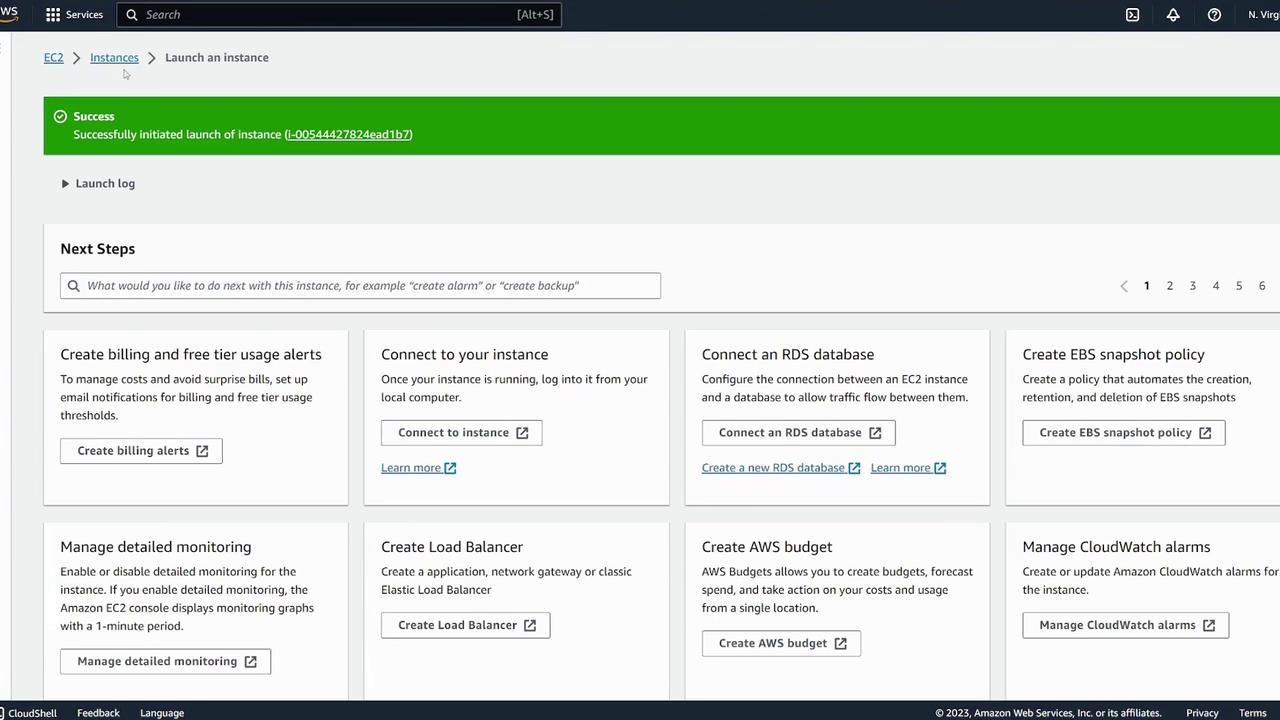This screenshot has width=1280, height=720.
Task: Open the help question mark menu
Action: [1214, 15]
